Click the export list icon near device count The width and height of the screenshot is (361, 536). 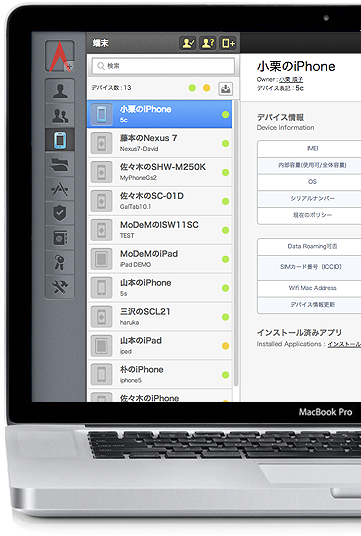point(225,89)
